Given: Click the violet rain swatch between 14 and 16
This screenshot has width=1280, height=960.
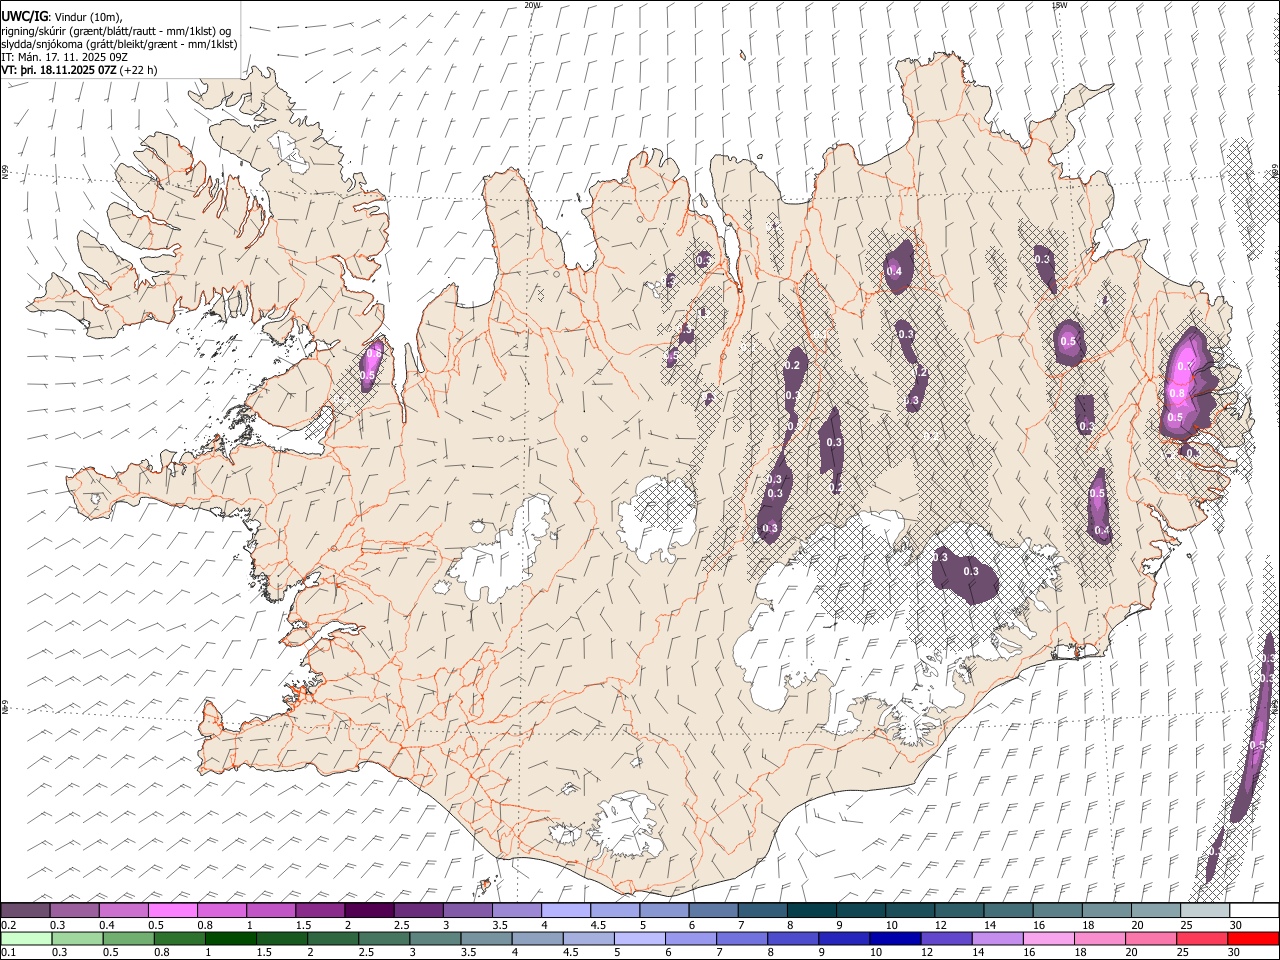Looking at the screenshot, I should pos(997,938).
